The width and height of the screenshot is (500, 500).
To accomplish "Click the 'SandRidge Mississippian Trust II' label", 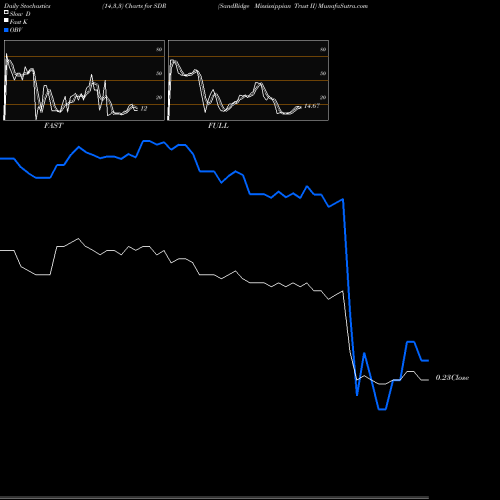I will pos(267,6).
